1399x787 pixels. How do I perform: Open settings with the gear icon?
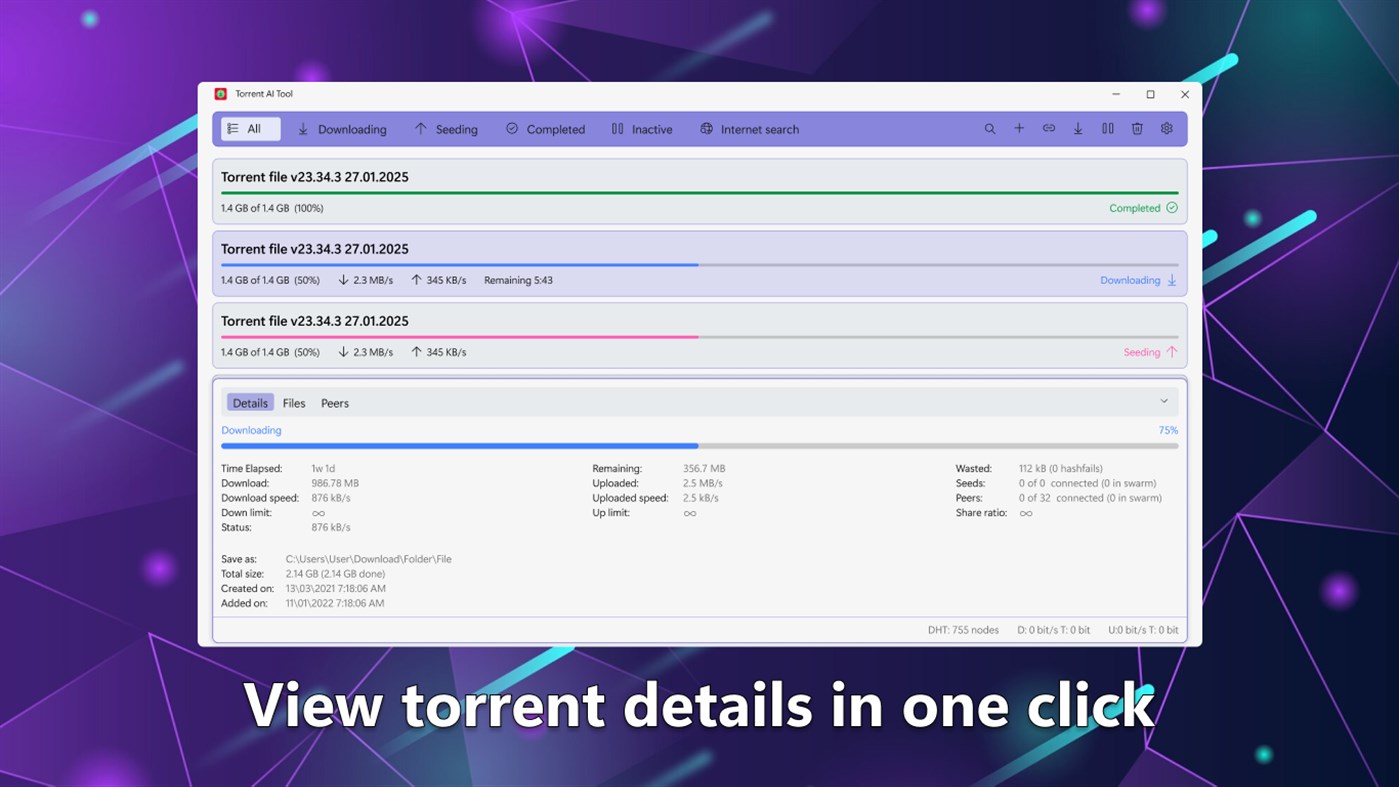click(1166, 128)
